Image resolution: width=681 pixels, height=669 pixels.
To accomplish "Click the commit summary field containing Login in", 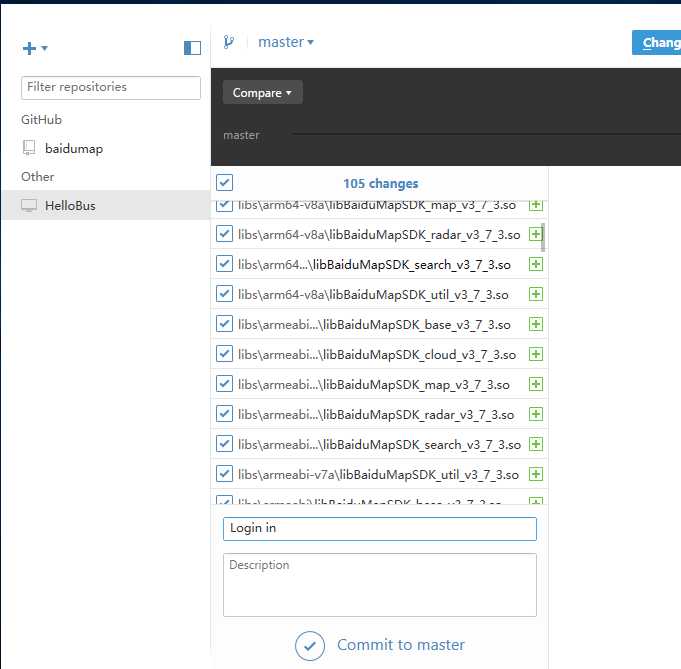I will (380, 529).
